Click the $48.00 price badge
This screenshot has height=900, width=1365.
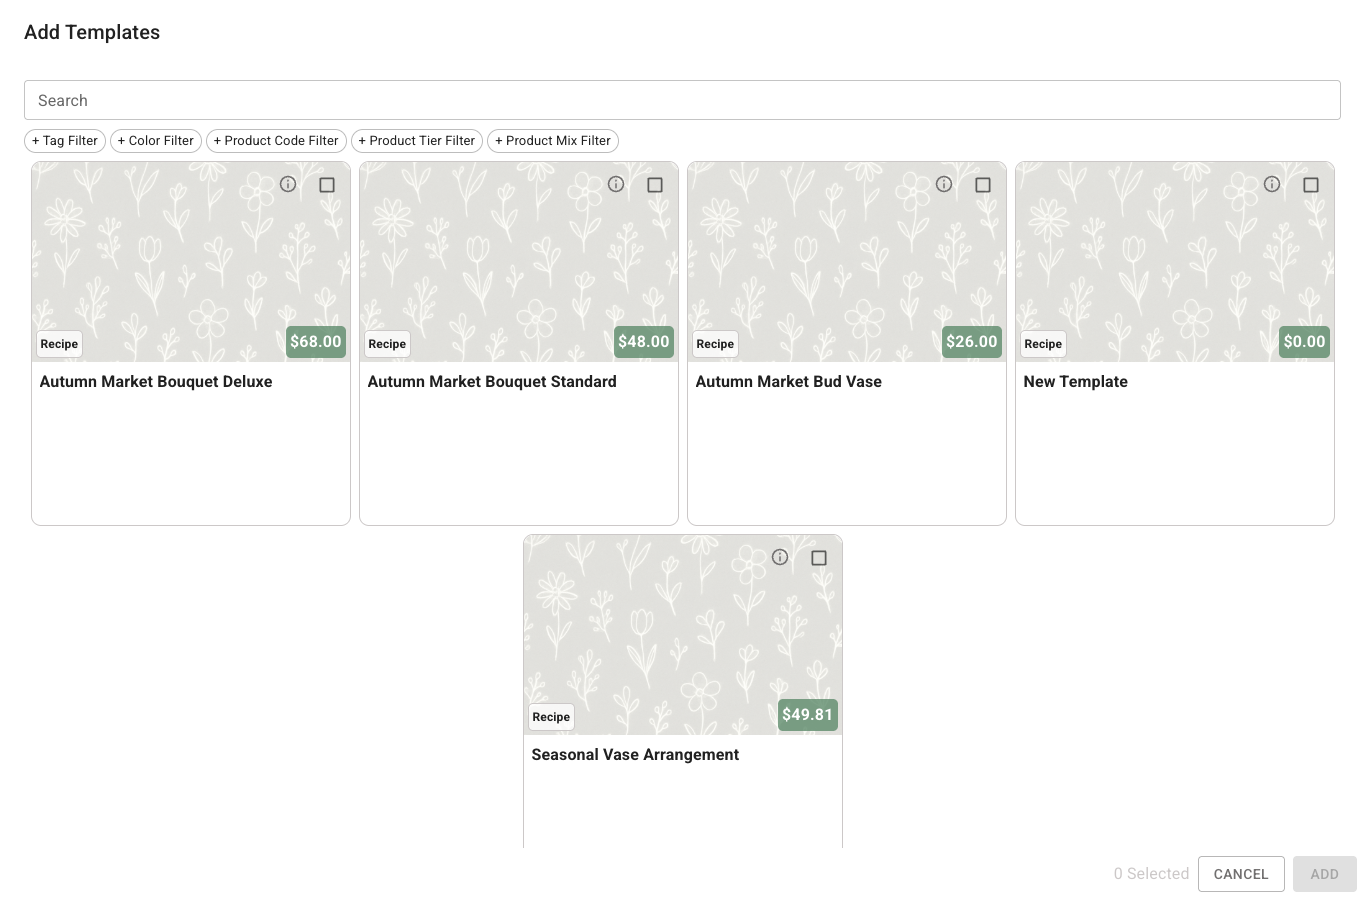(x=644, y=342)
